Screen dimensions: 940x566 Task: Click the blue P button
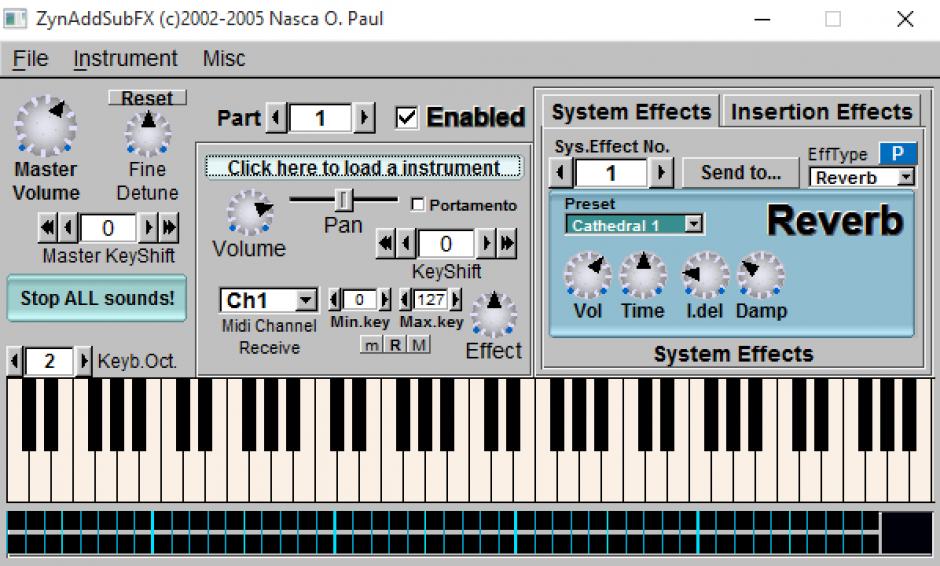coord(897,153)
